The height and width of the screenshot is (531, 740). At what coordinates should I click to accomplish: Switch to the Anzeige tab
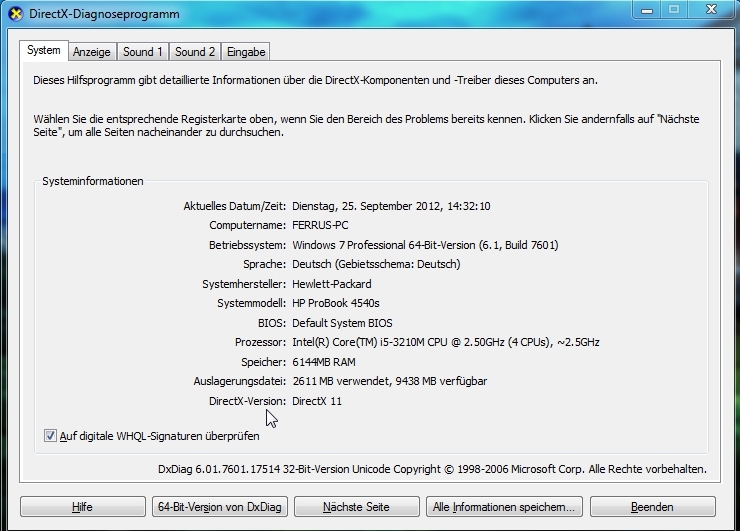coord(92,52)
